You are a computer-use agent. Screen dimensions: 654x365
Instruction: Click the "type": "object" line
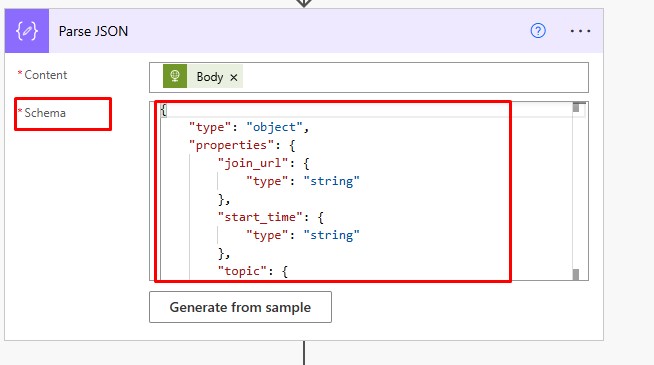point(249,127)
